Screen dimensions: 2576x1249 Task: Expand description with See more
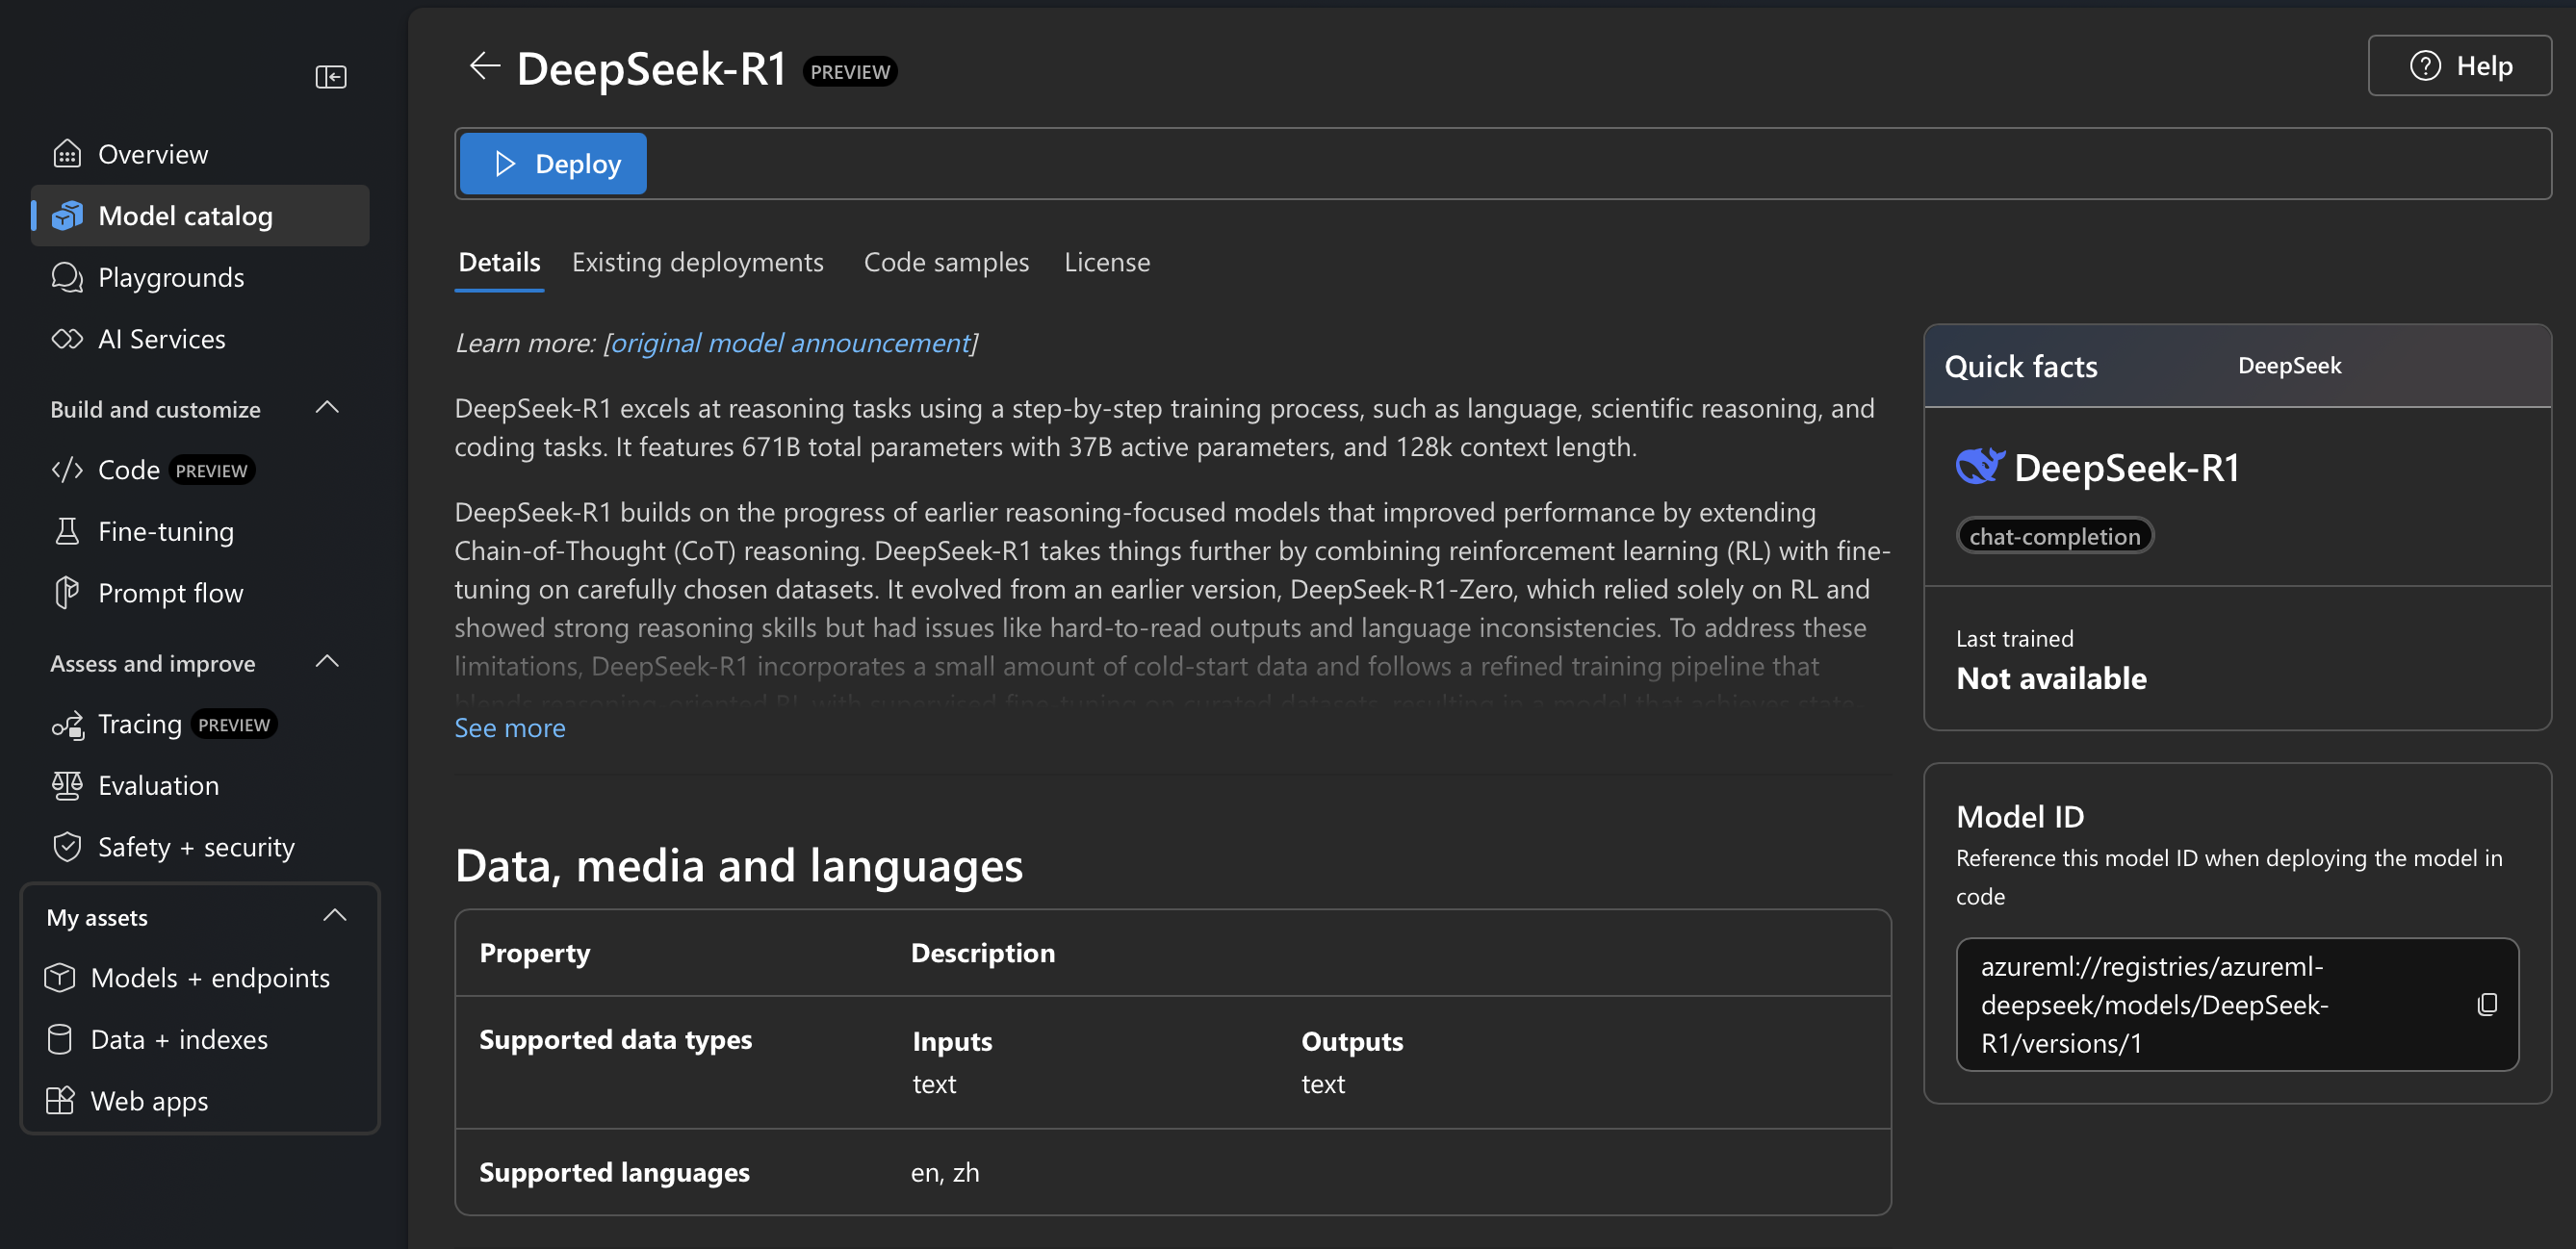(x=510, y=727)
